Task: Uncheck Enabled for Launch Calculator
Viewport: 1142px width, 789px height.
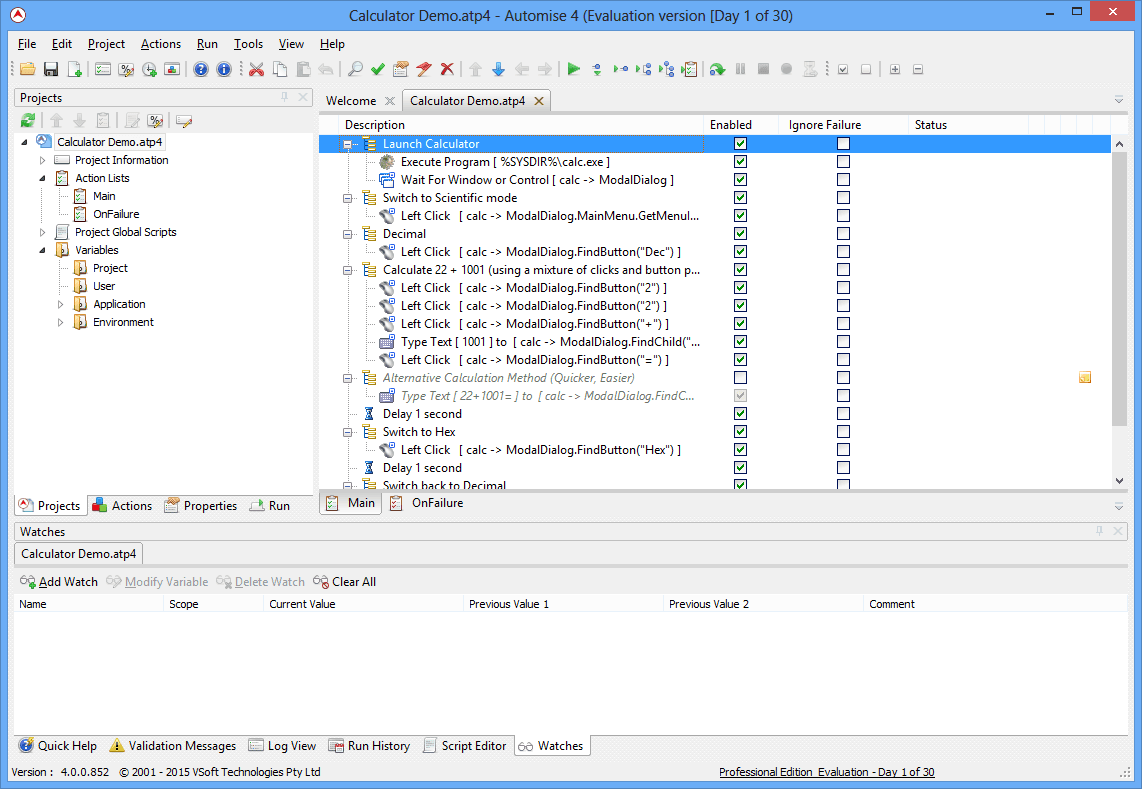Action: pyautogui.click(x=741, y=144)
